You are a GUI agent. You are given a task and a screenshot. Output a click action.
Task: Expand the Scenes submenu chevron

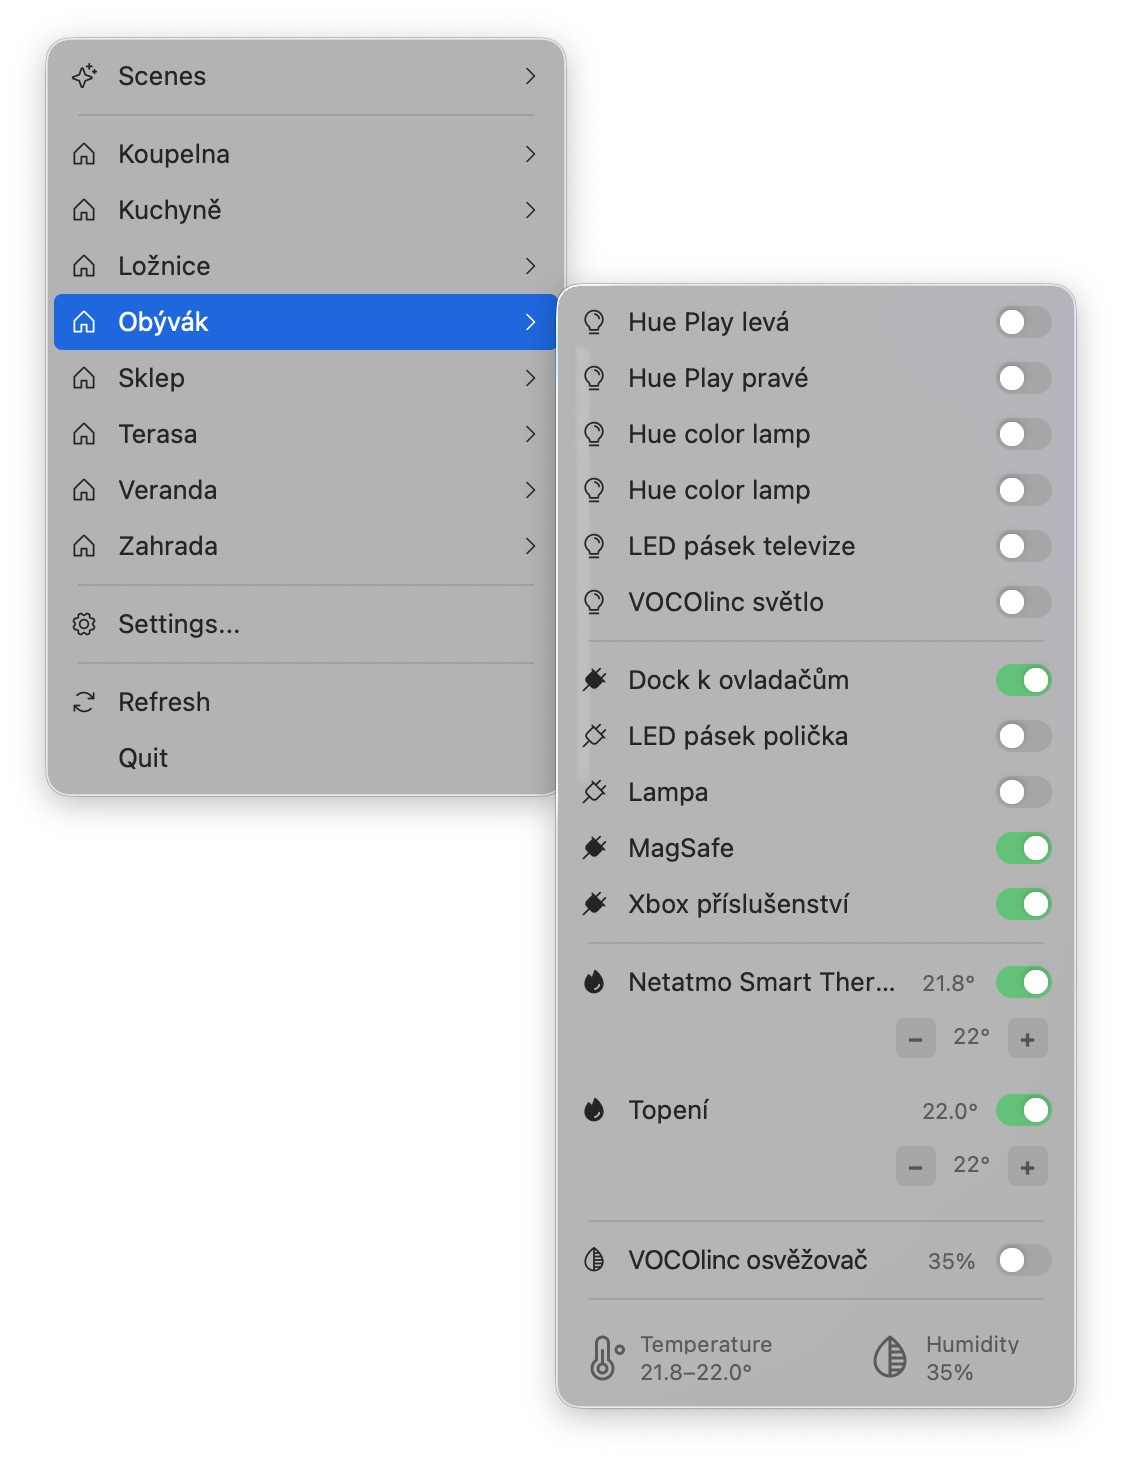531,76
